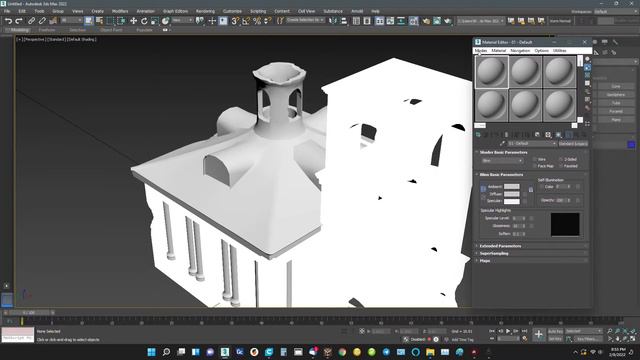Click the Specular color swatch

tap(511, 201)
